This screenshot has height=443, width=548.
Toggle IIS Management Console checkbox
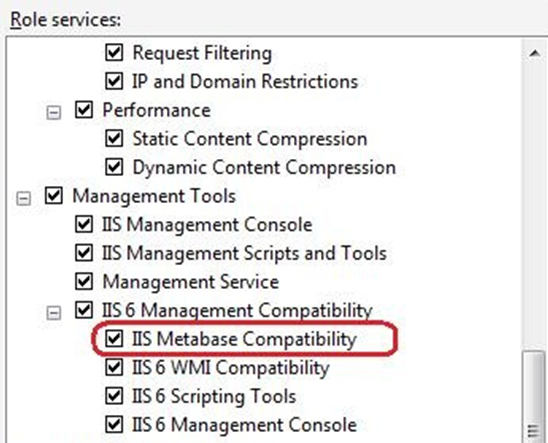84,224
